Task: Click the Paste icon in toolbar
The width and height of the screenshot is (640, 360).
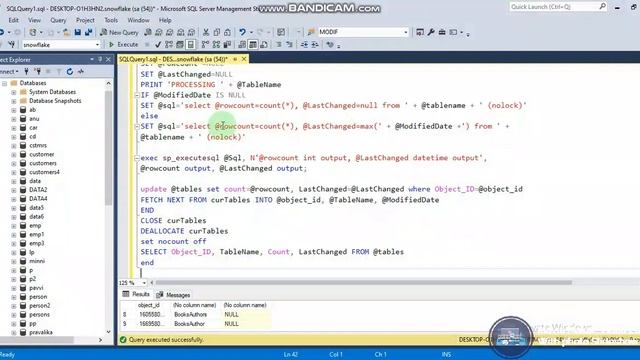Action: 227,32
